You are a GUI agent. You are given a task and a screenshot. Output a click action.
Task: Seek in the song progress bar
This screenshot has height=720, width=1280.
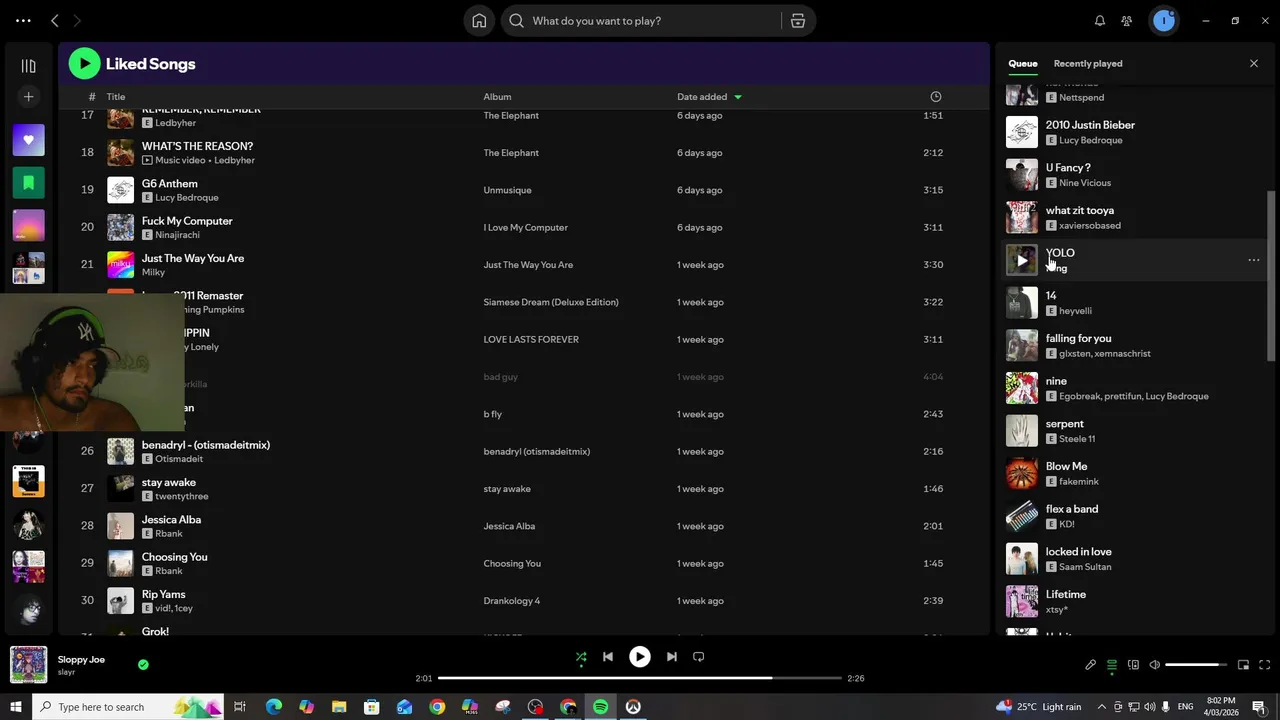(640, 678)
